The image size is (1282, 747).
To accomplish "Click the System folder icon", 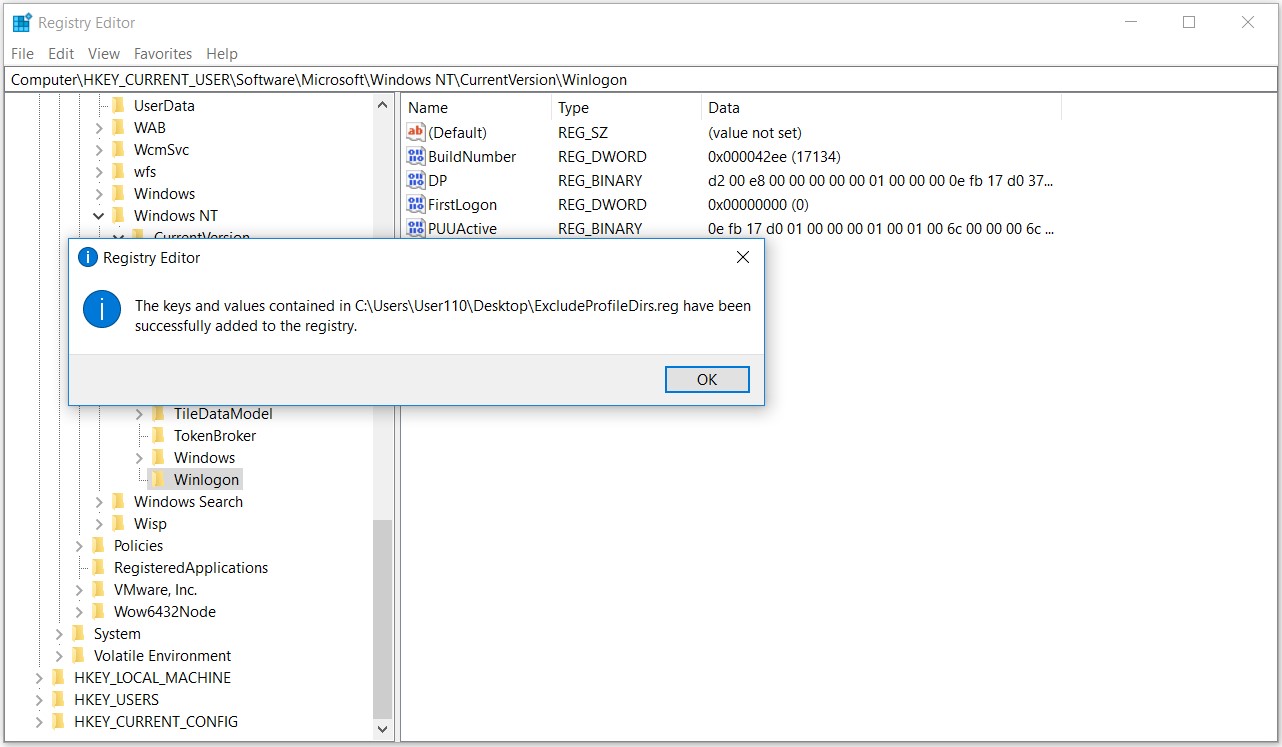I will [79, 633].
